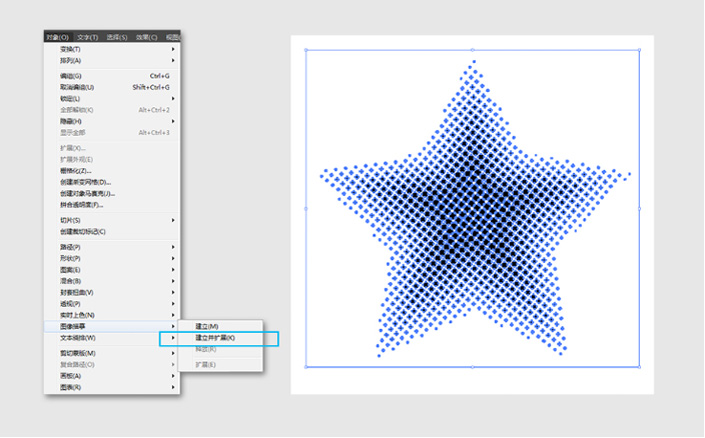Screen dimensions: 705x438
Task: Choose 栅格化(Z)... rasterize command
Action: pos(79,171)
